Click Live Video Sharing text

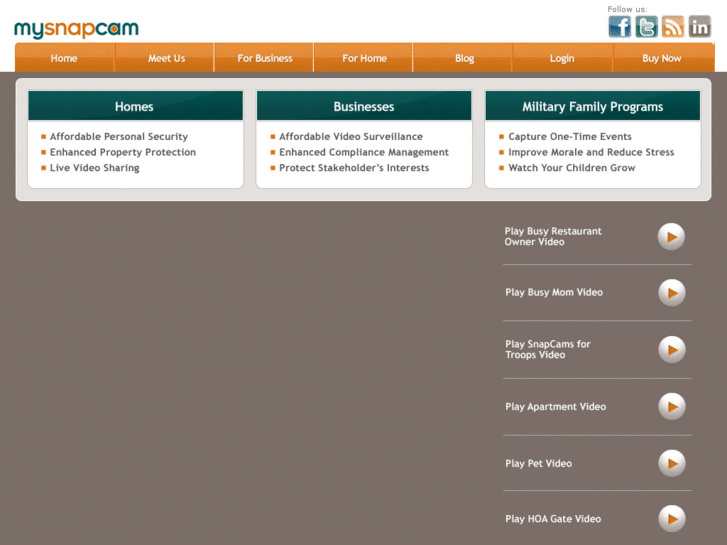95,168
